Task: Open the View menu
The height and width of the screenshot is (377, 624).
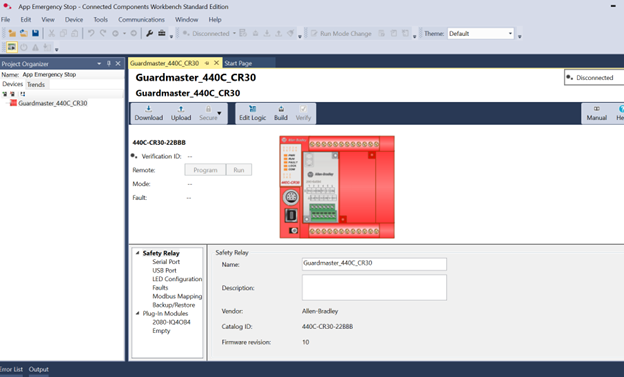Action: point(48,20)
